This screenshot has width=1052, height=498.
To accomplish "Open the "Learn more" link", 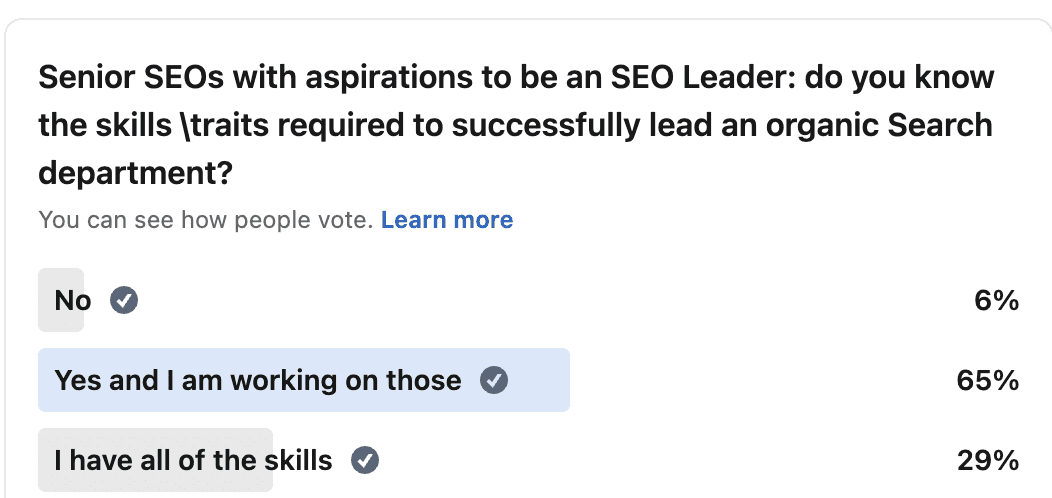I will pos(447,220).
